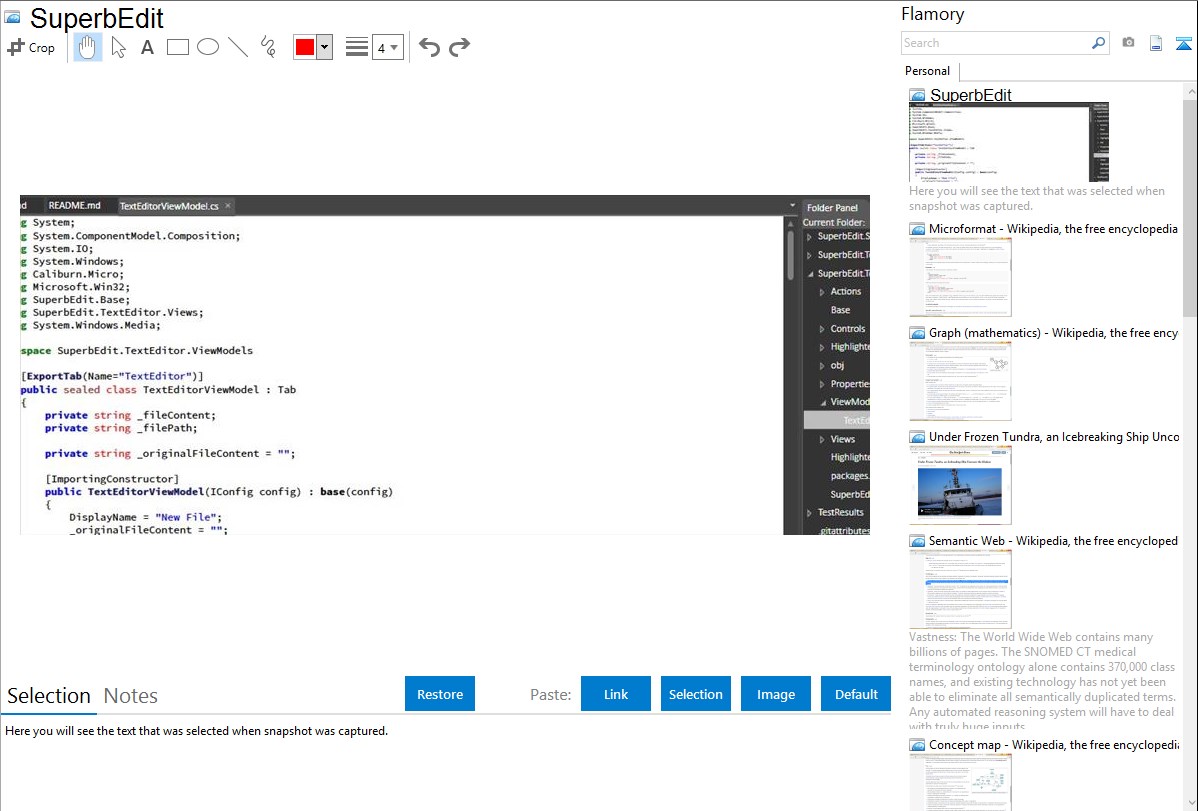Click the Selection paste button
1198x811 pixels.
tap(695, 694)
